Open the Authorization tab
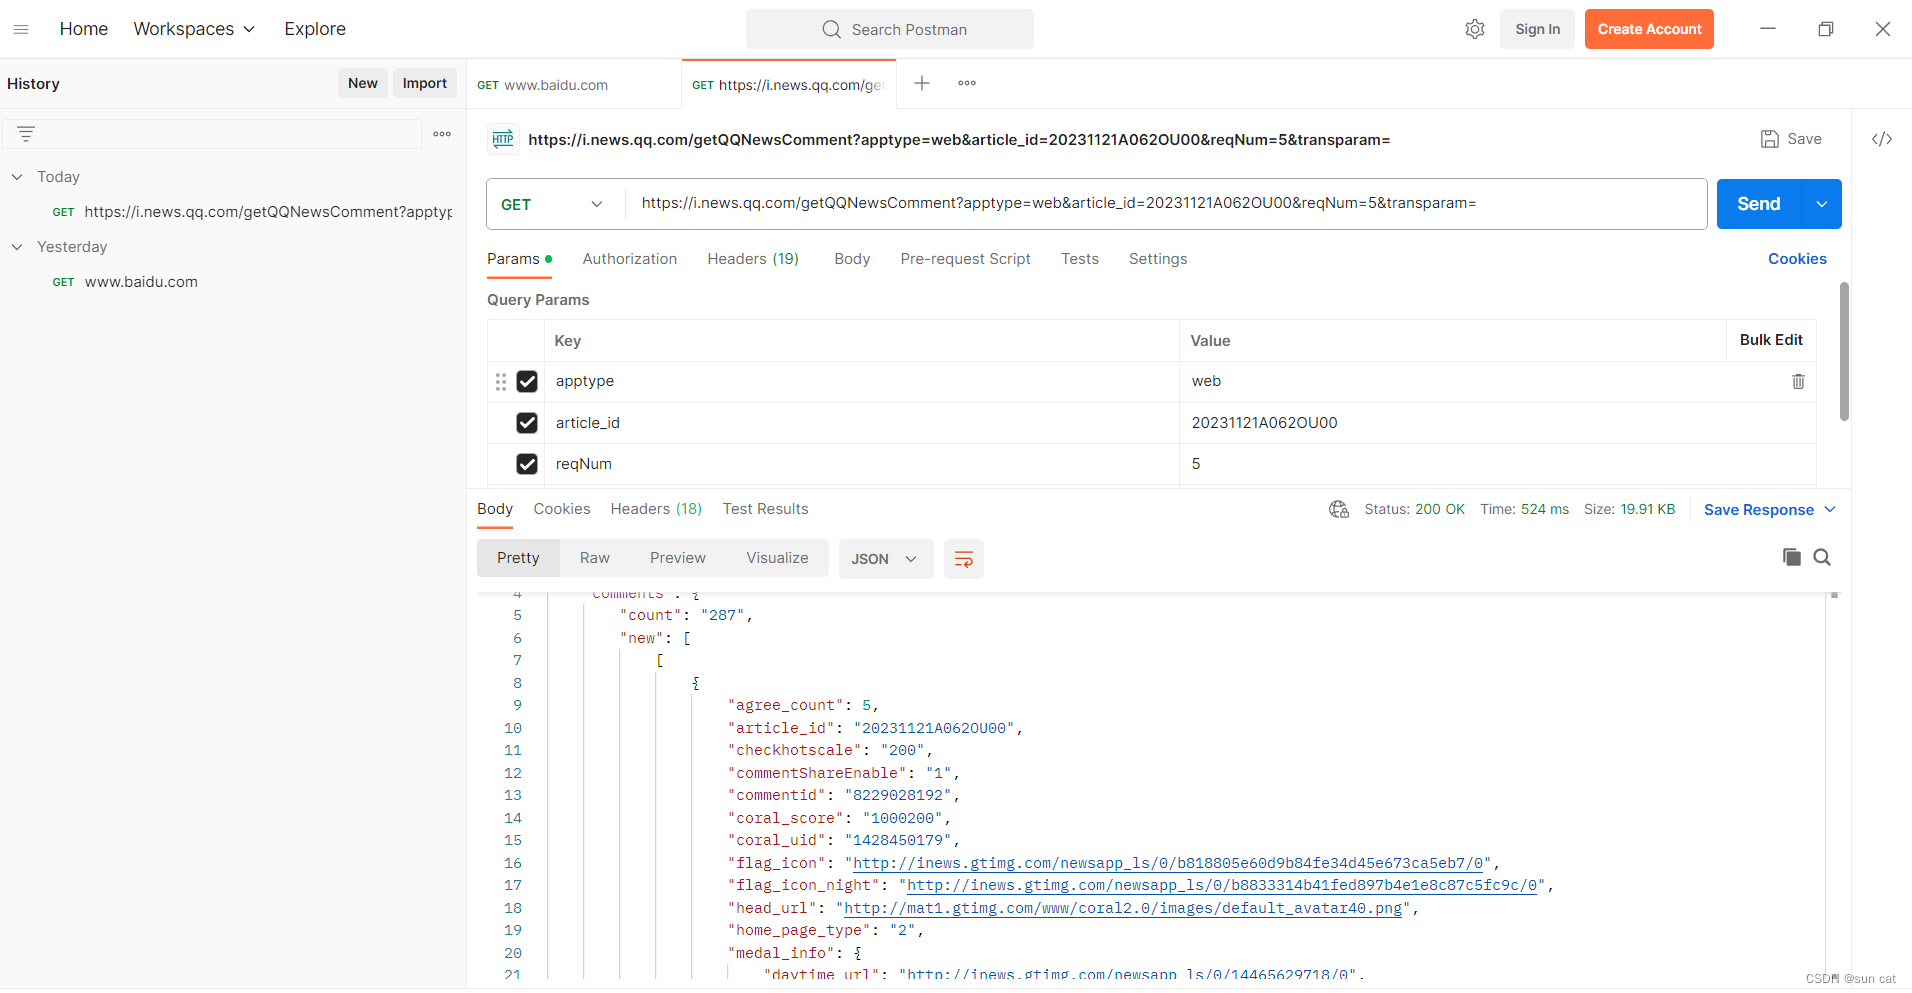Screen dimensions: 1912x993 coord(630,259)
